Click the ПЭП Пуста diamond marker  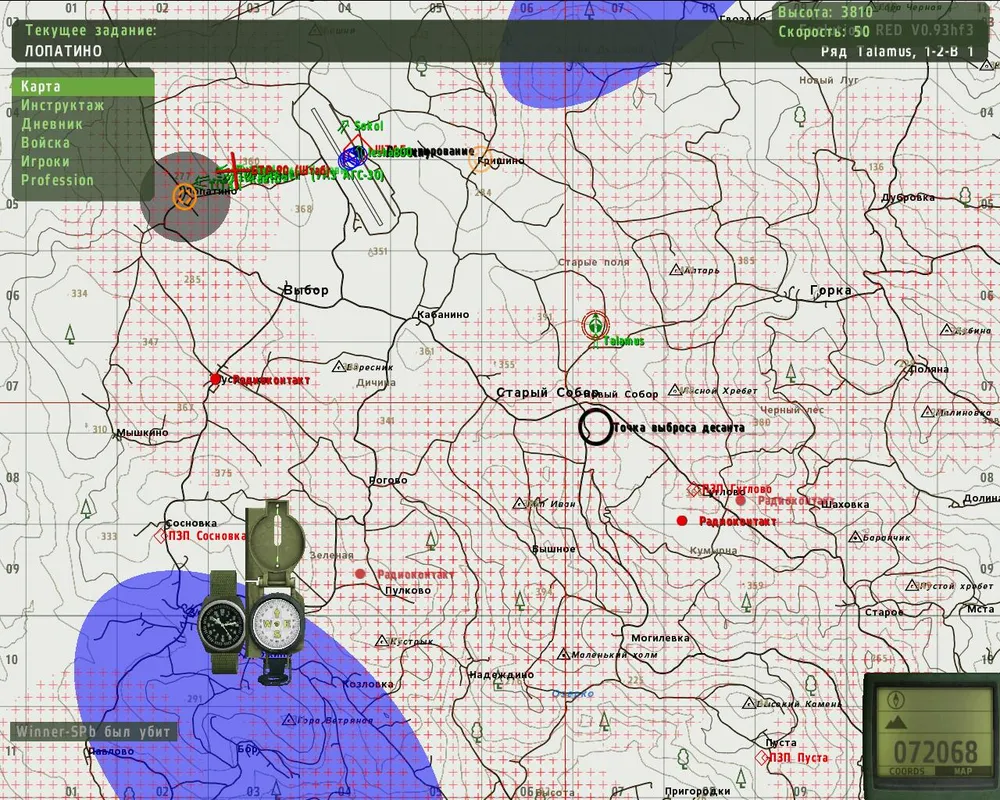click(x=759, y=758)
